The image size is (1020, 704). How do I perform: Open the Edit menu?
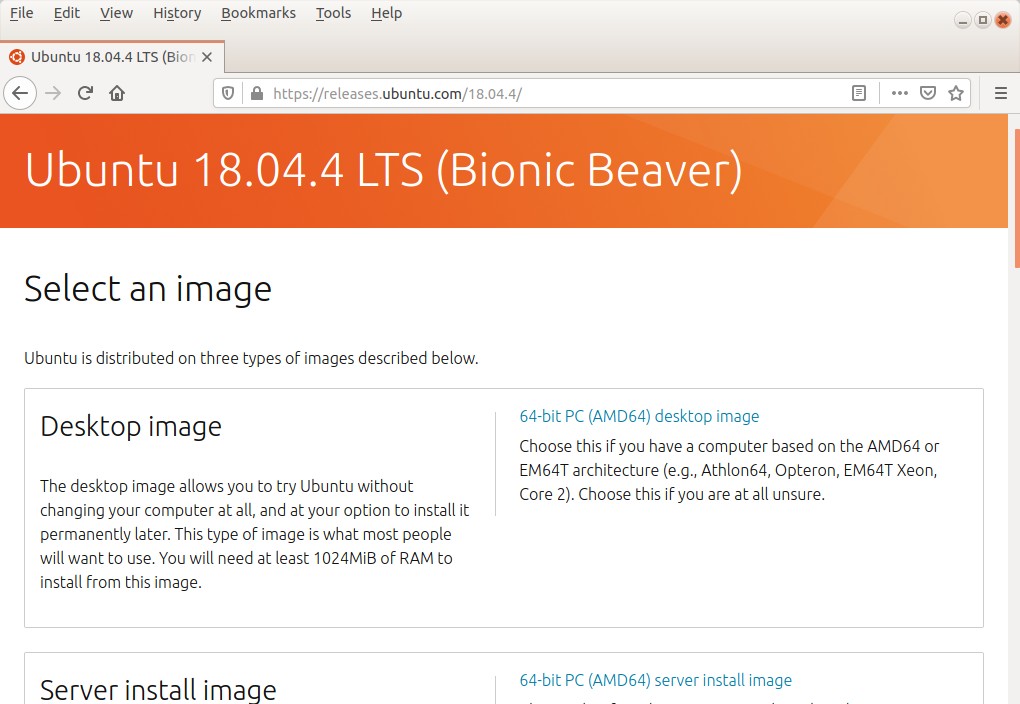(x=66, y=13)
